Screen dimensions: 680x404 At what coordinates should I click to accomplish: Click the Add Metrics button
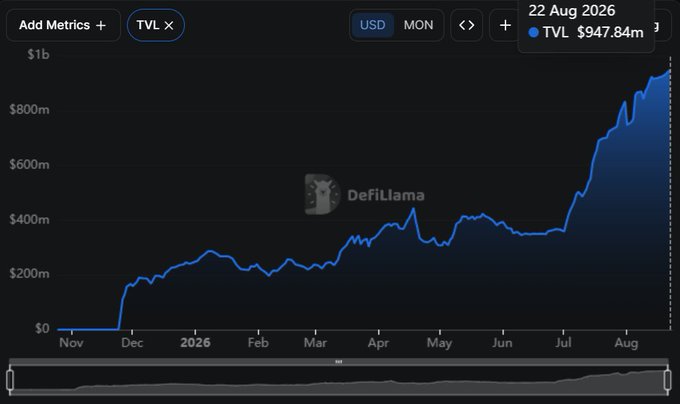(x=63, y=25)
